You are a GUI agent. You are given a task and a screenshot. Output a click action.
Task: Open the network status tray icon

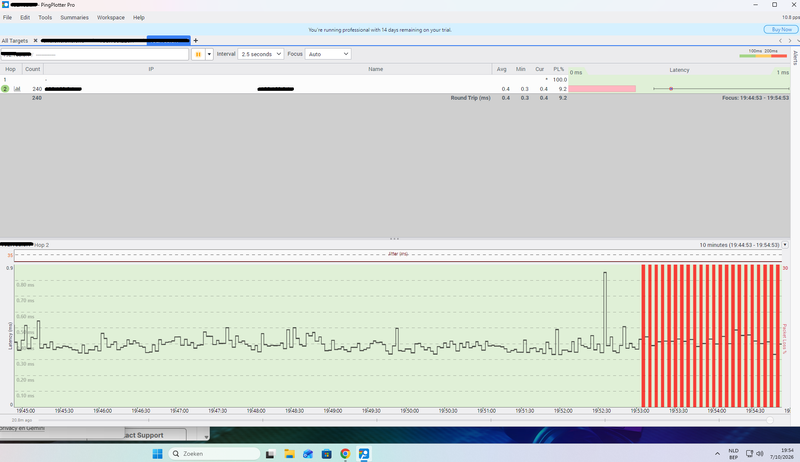click(x=749, y=453)
